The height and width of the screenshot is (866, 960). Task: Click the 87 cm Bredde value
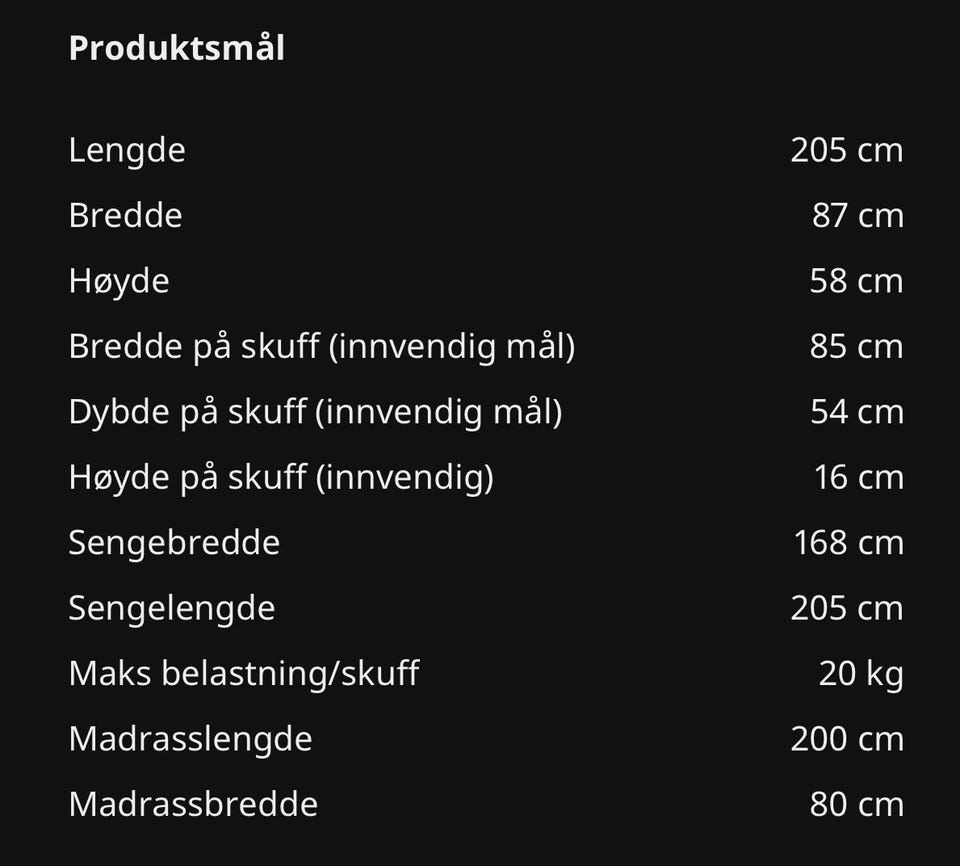pyautogui.click(x=857, y=215)
